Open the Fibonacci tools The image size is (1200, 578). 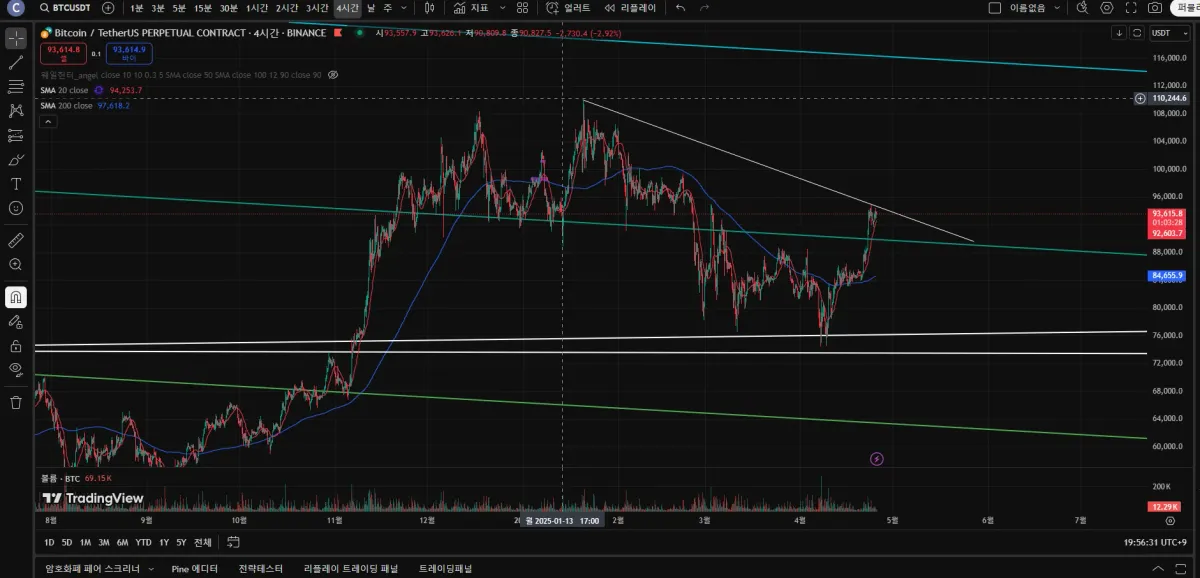pos(16,87)
